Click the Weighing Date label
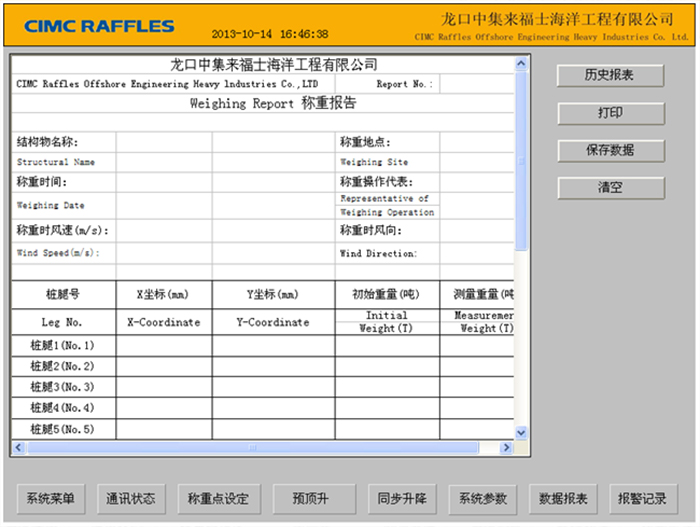The height and width of the screenshot is (527, 700). pos(50,205)
